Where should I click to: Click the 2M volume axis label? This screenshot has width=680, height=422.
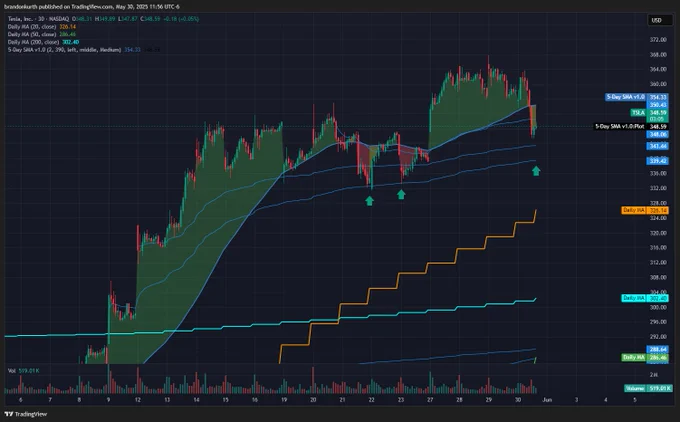click(654, 374)
